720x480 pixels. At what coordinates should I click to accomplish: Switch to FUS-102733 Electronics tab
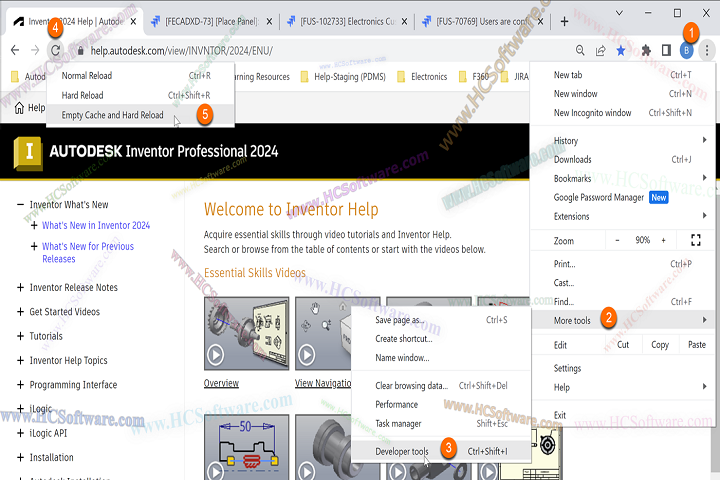click(347, 22)
